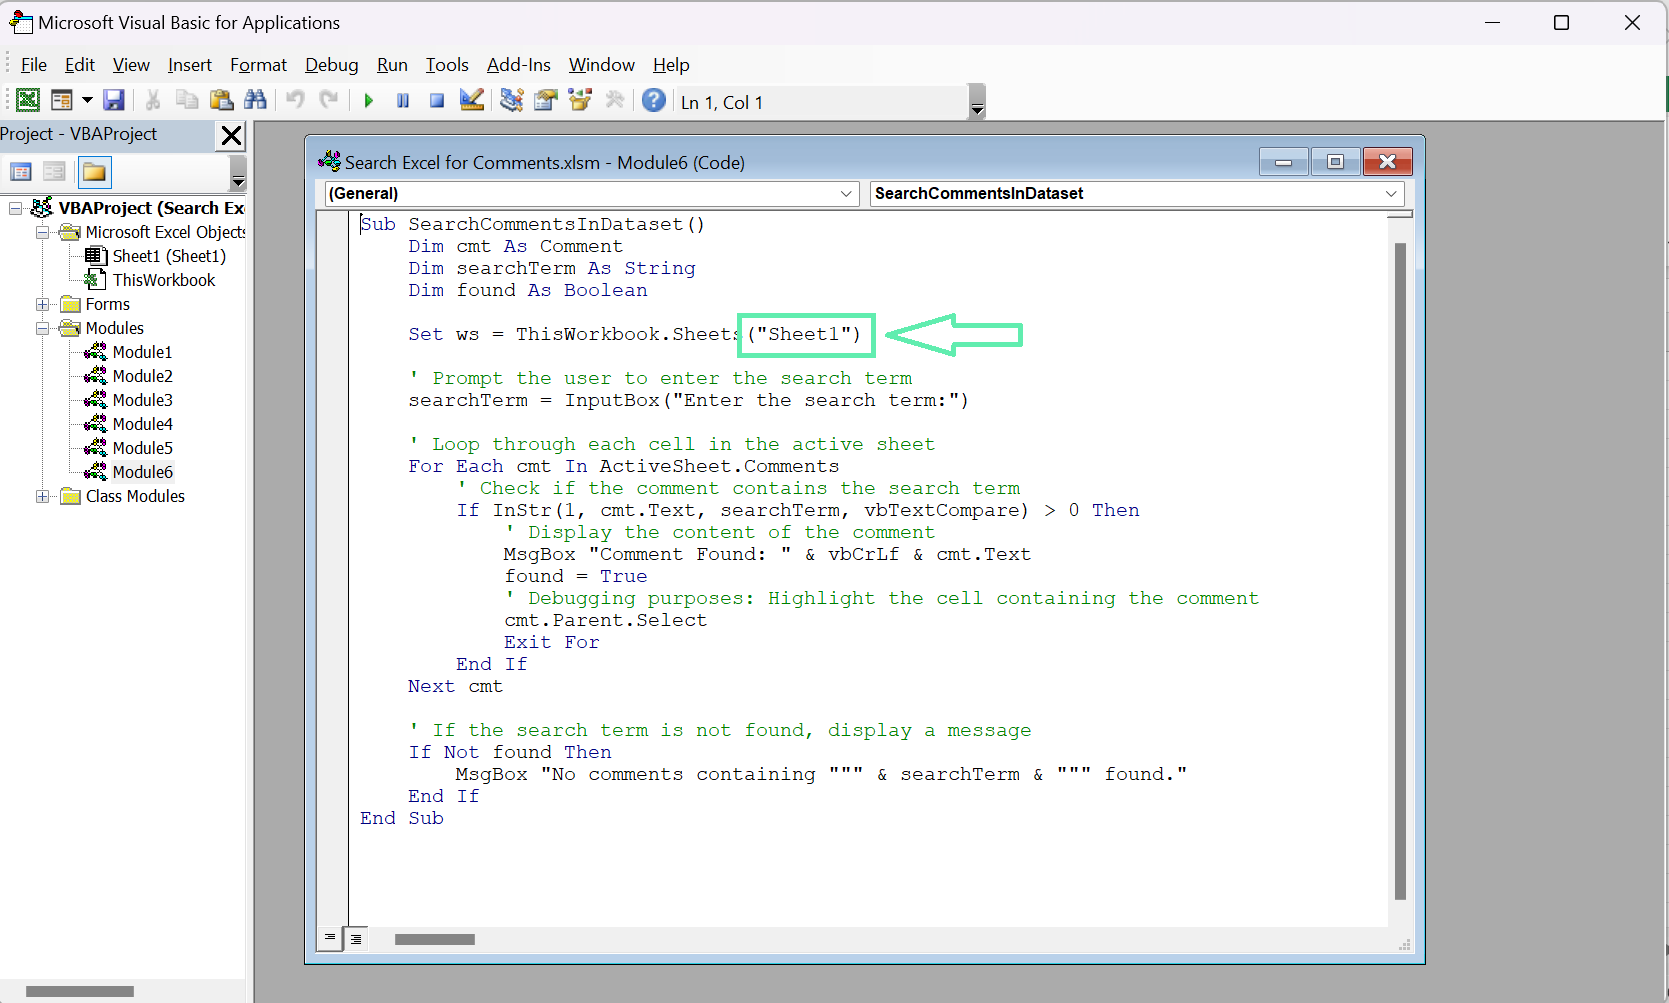The width and height of the screenshot is (1669, 1003).
Task: Open the Properties Window toolbar icon
Action: tap(546, 100)
